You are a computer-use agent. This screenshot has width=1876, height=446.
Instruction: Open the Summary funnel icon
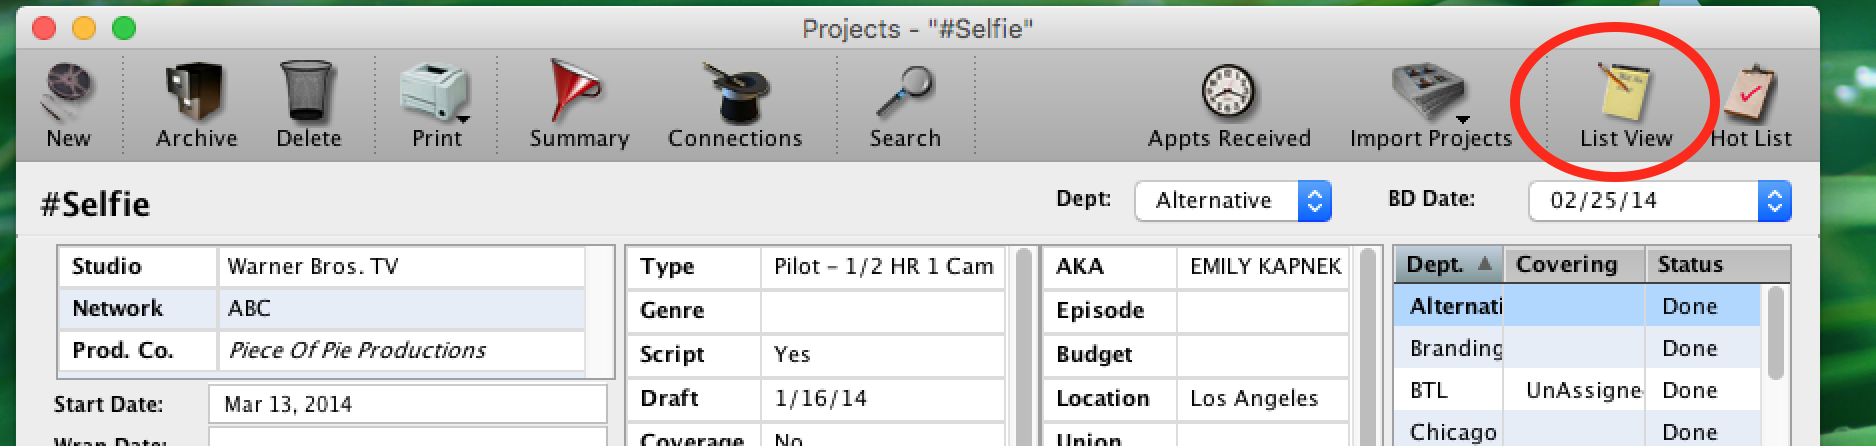pyautogui.click(x=576, y=90)
